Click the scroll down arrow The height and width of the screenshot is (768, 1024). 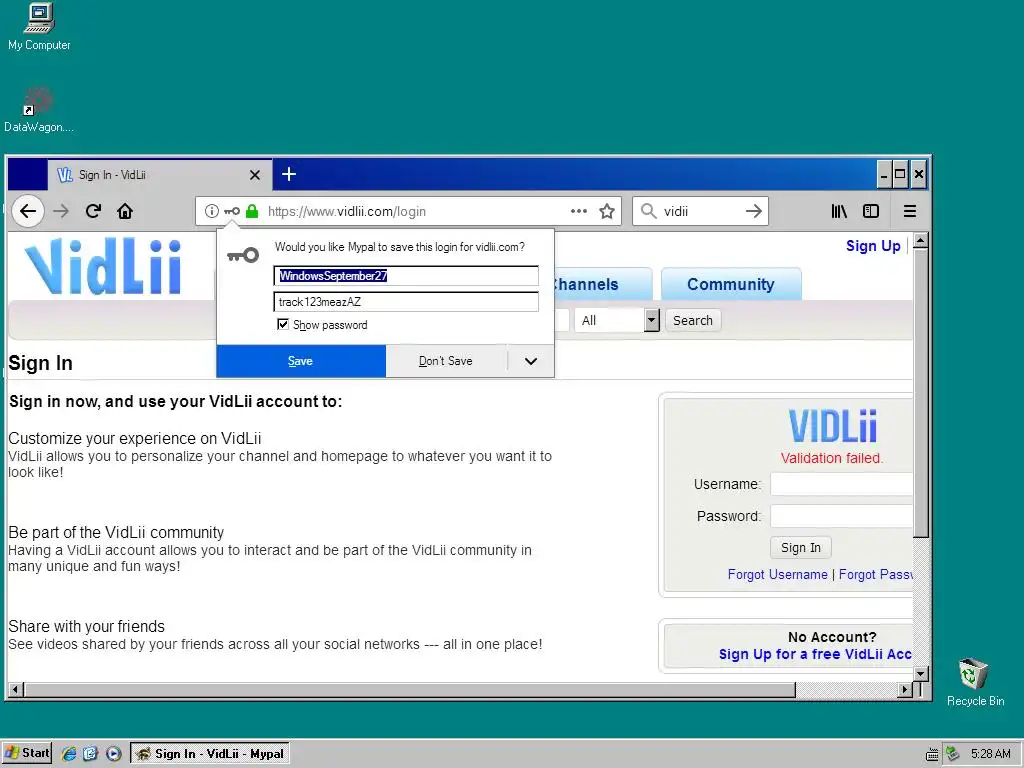pos(921,673)
